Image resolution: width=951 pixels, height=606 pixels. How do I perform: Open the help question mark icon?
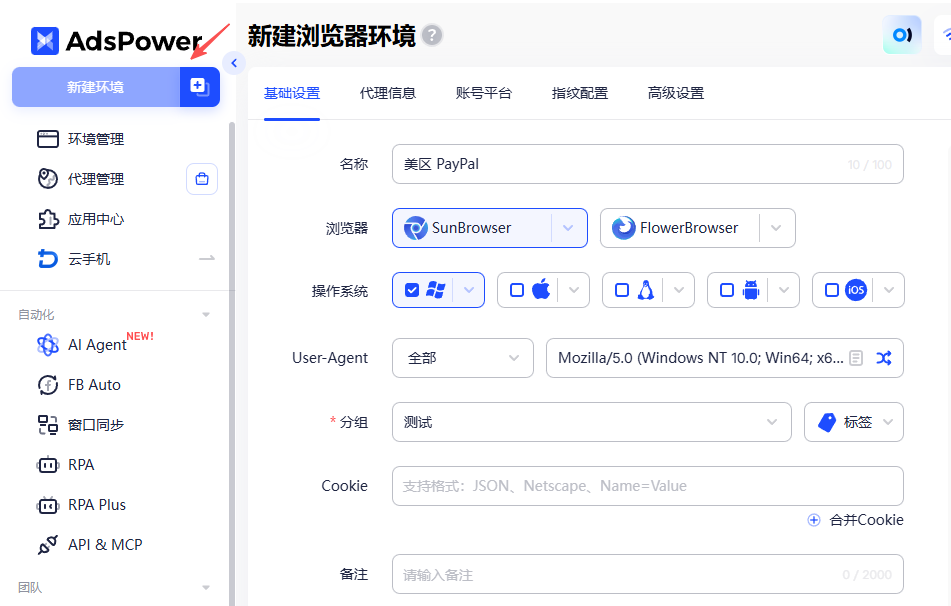point(432,35)
